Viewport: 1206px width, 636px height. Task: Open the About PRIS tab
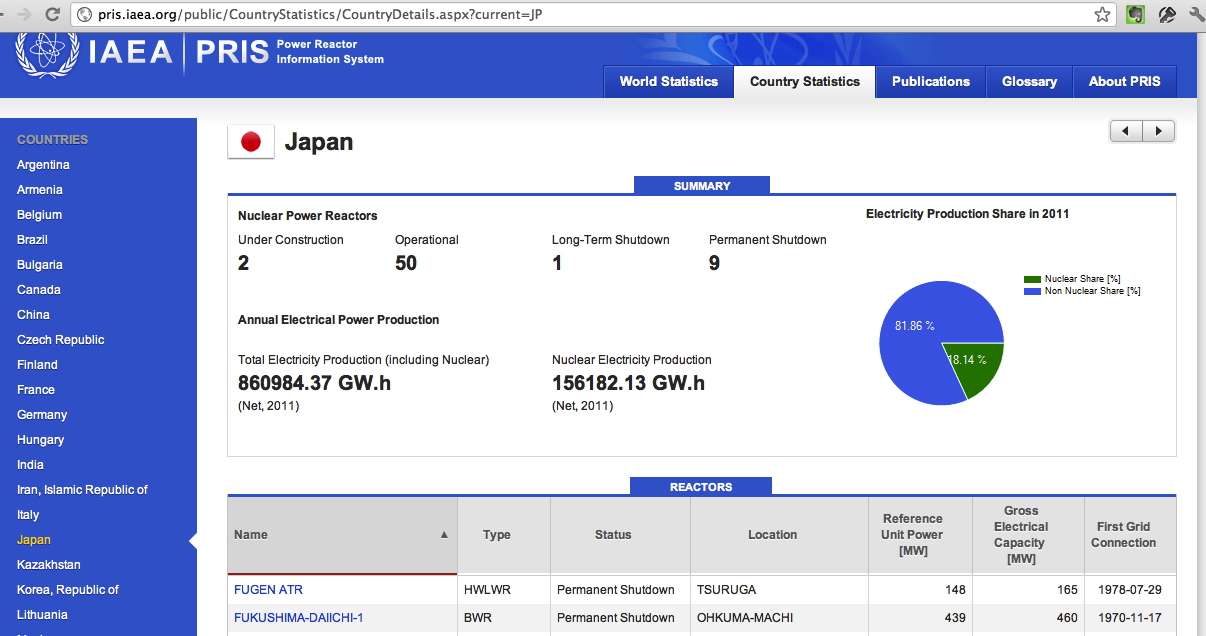click(x=1125, y=82)
